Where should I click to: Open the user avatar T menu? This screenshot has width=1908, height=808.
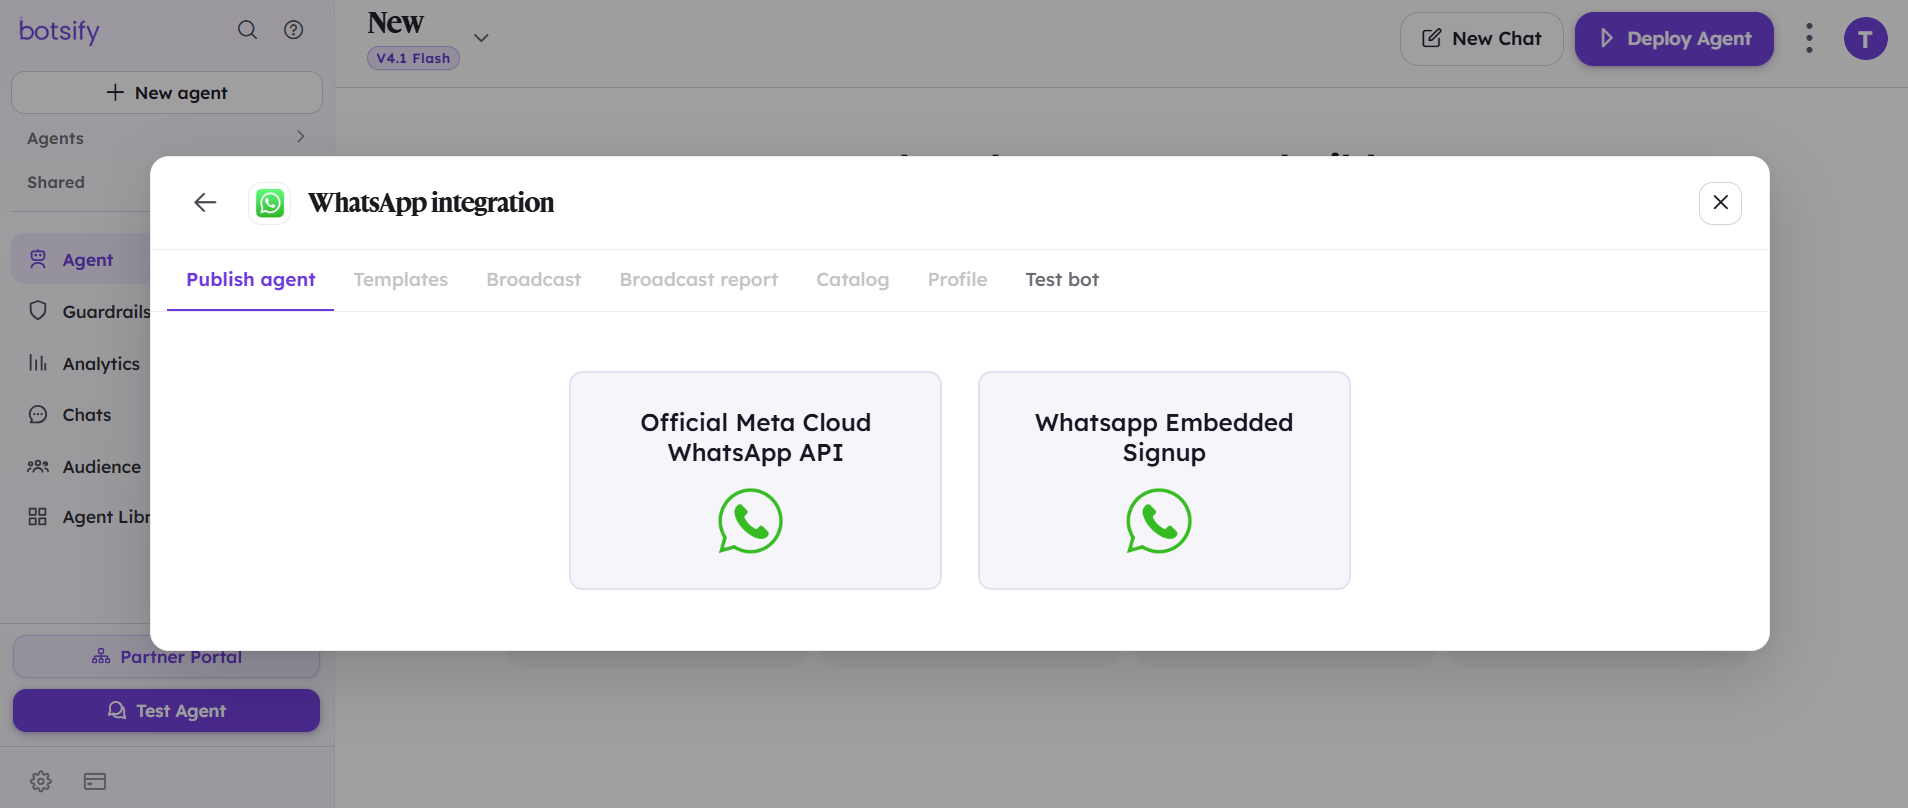point(1865,39)
